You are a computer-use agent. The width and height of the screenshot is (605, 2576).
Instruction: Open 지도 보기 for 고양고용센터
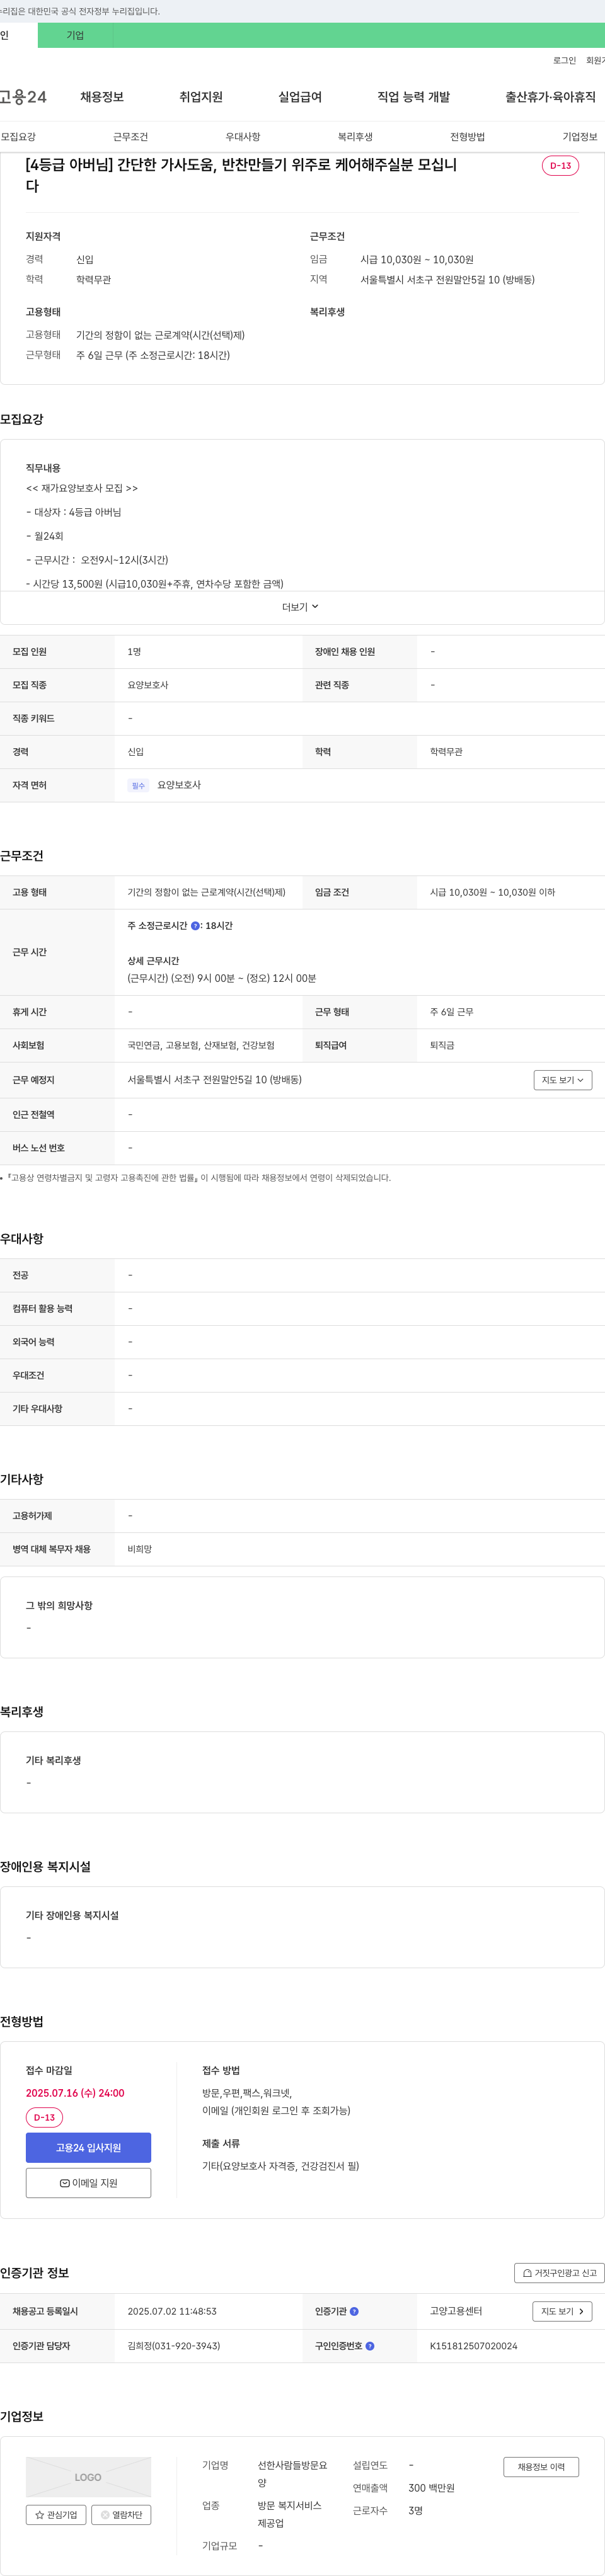pos(562,2311)
